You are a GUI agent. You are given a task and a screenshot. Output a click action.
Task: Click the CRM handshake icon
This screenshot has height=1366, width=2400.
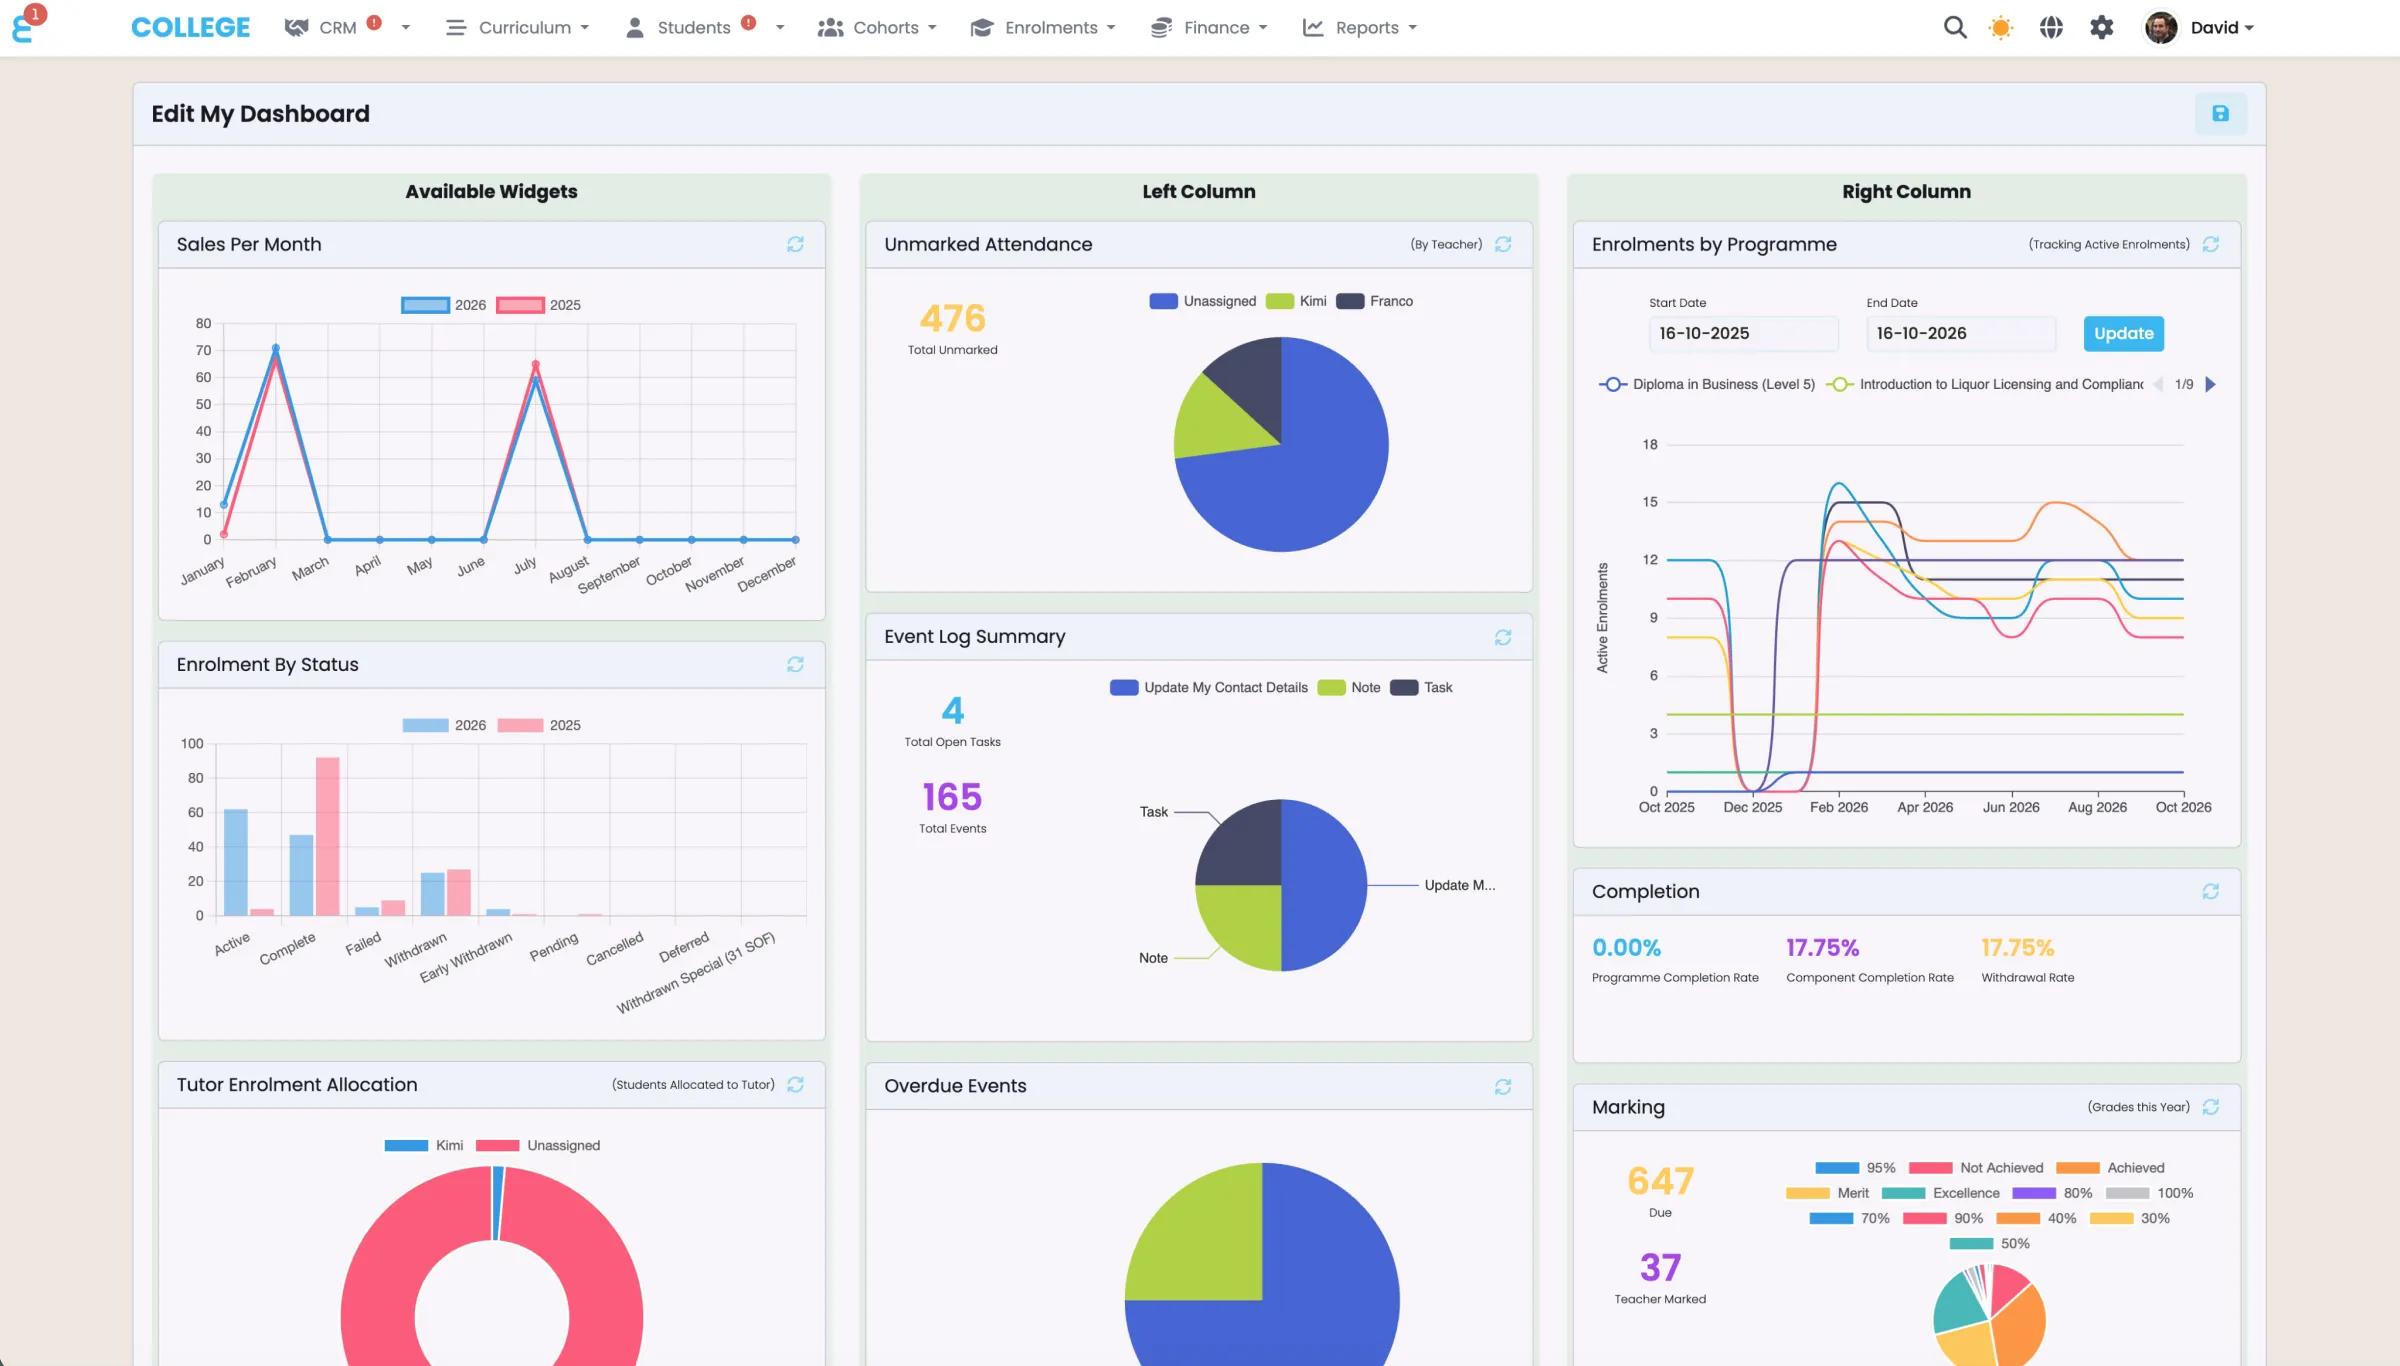[296, 27]
